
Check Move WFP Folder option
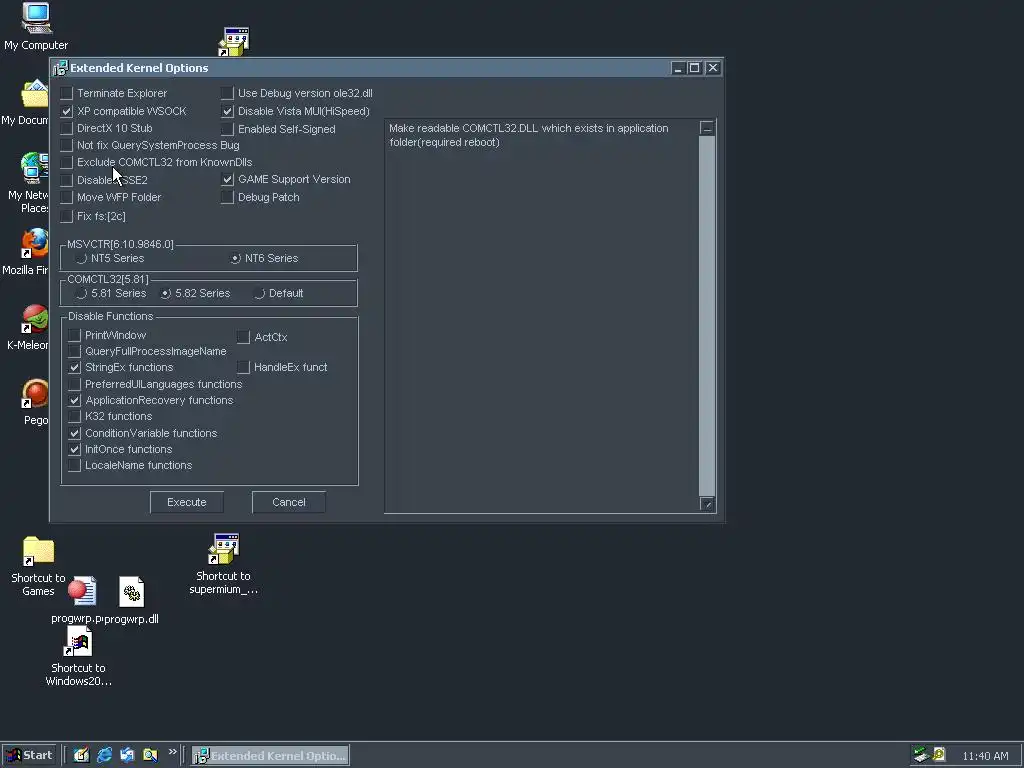[x=67, y=197]
